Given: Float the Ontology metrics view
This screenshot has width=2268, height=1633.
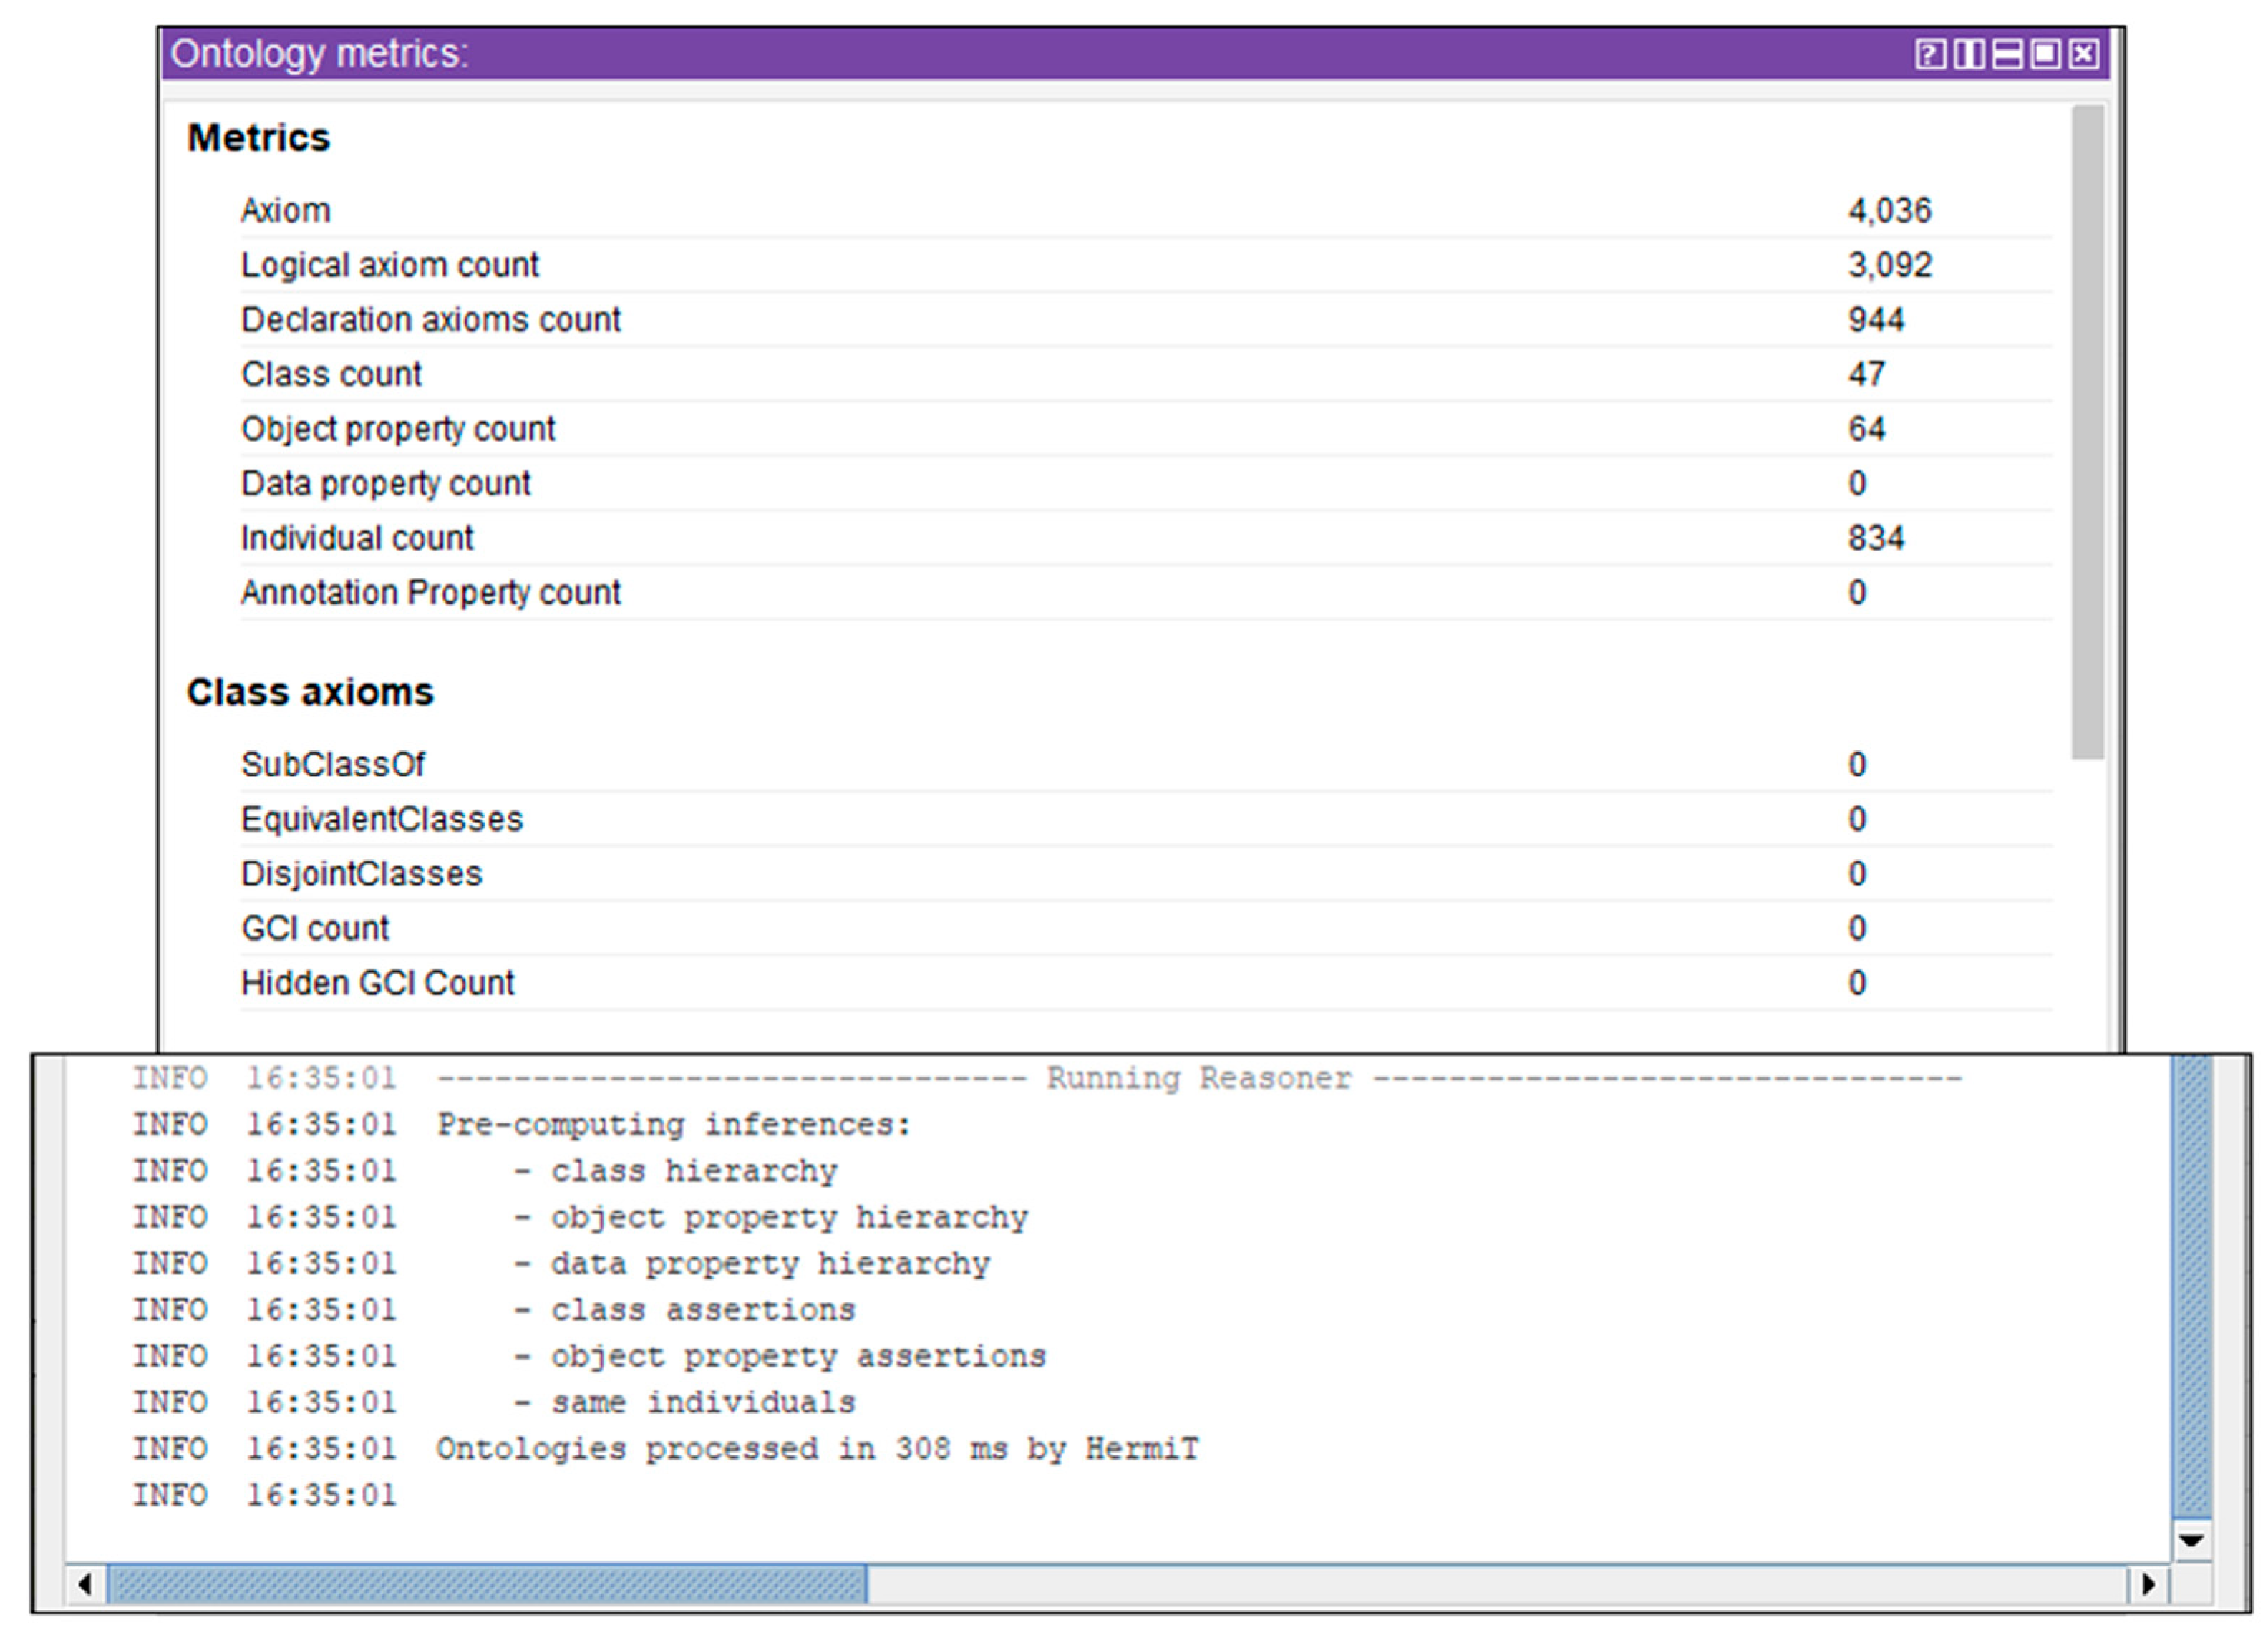Looking at the screenshot, I should pyautogui.click(x=2045, y=54).
